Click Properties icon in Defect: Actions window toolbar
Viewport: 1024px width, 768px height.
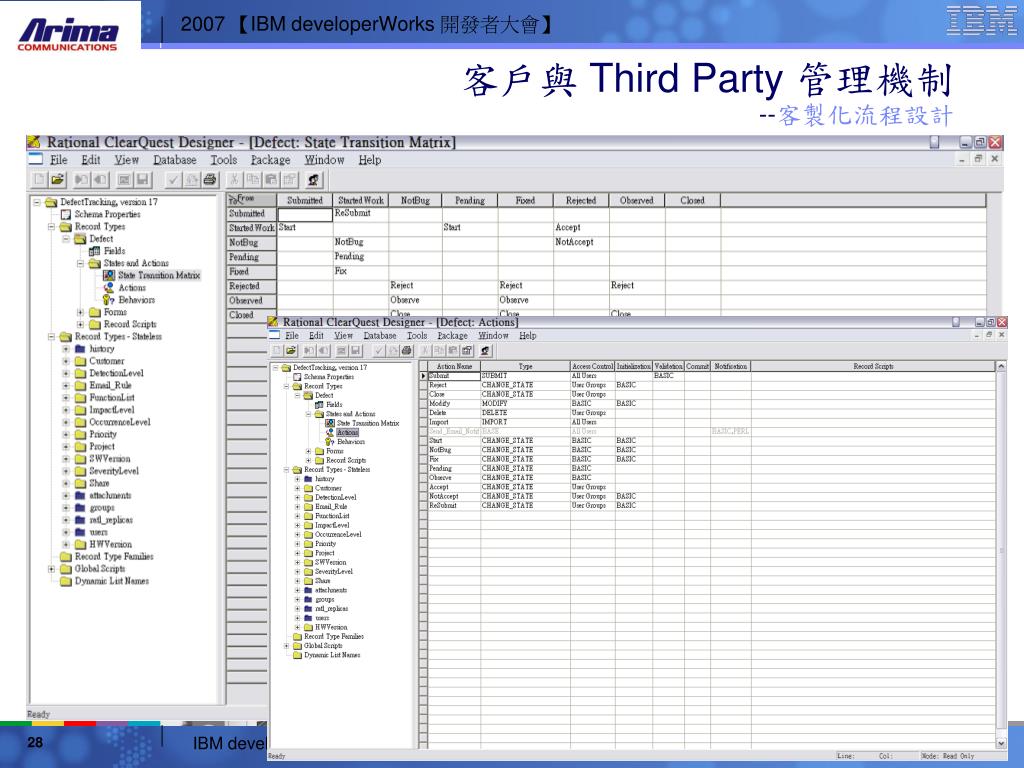point(467,351)
